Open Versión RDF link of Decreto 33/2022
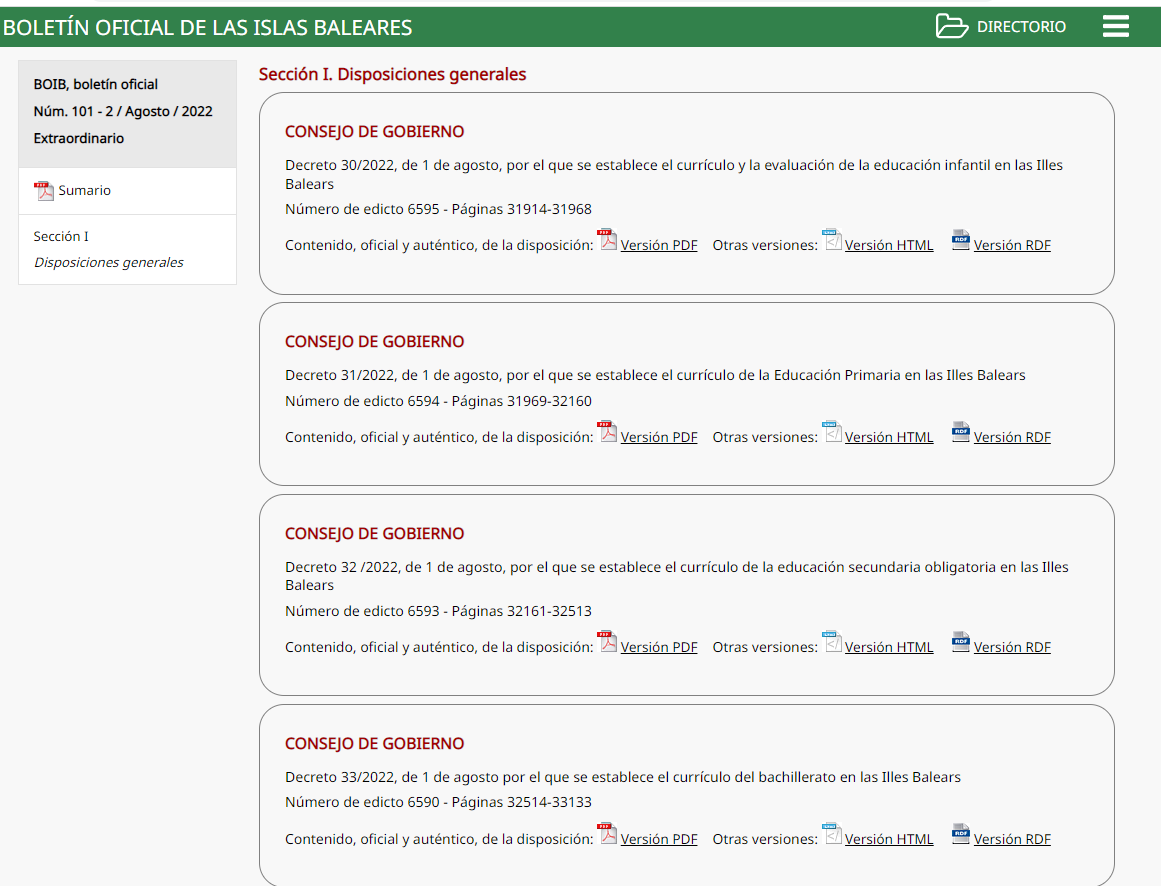Image resolution: width=1161 pixels, height=886 pixels. pyautogui.click(x=1012, y=839)
